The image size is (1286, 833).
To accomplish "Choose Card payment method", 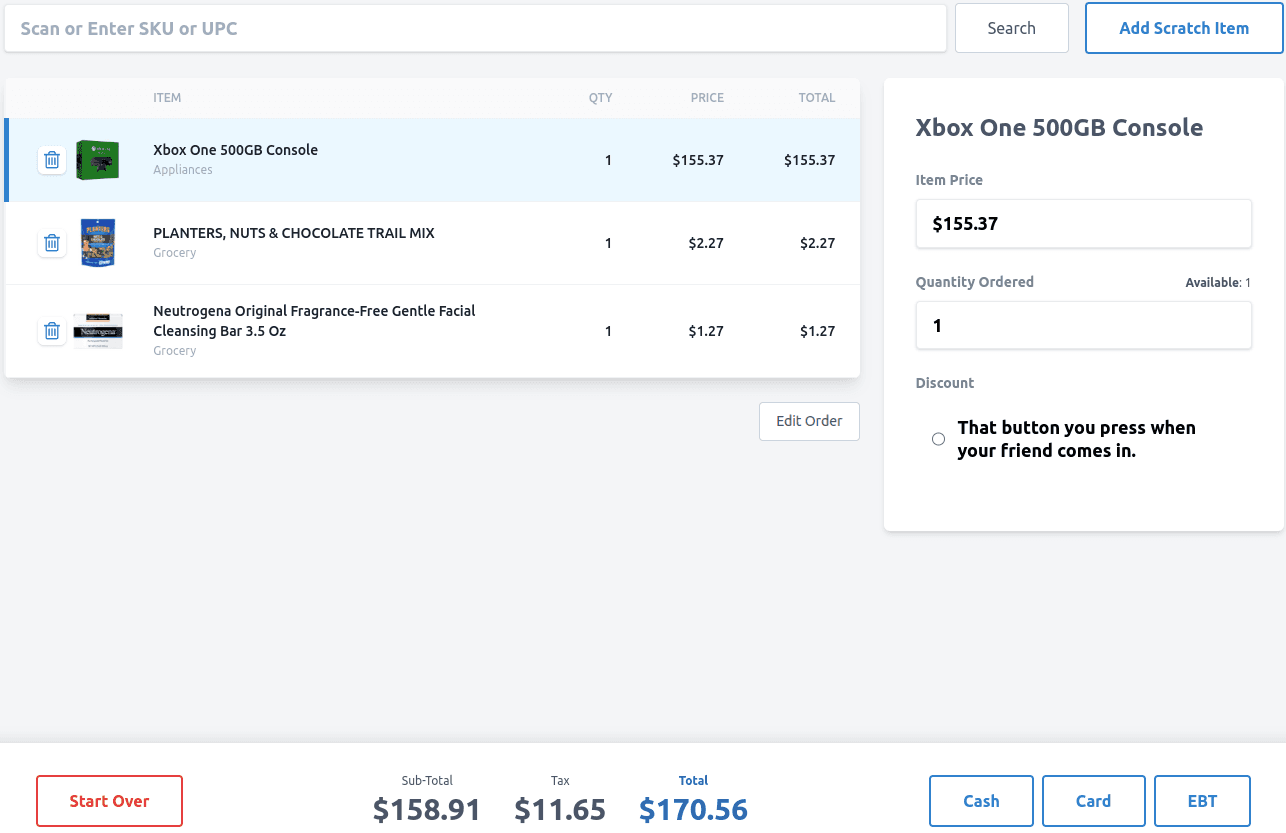I will 1093,801.
